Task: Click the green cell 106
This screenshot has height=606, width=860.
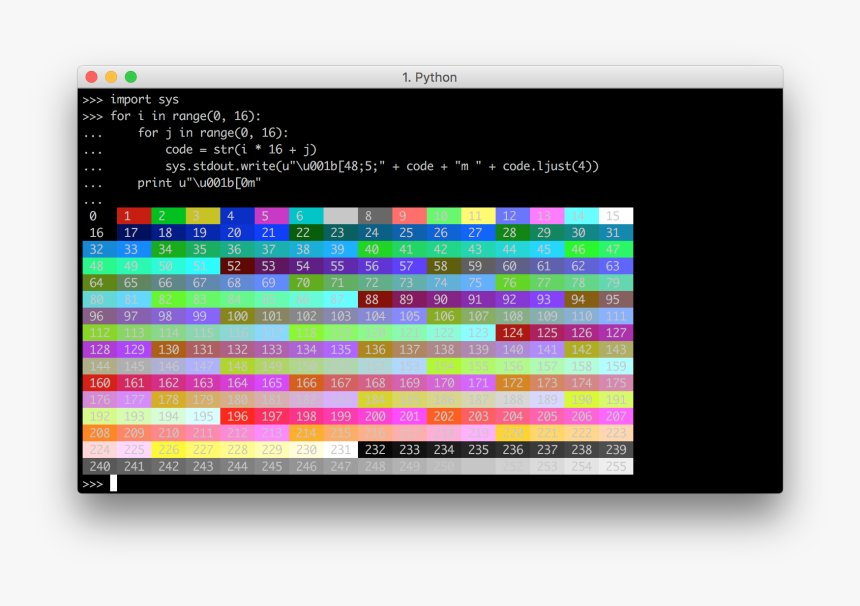Action: point(444,316)
